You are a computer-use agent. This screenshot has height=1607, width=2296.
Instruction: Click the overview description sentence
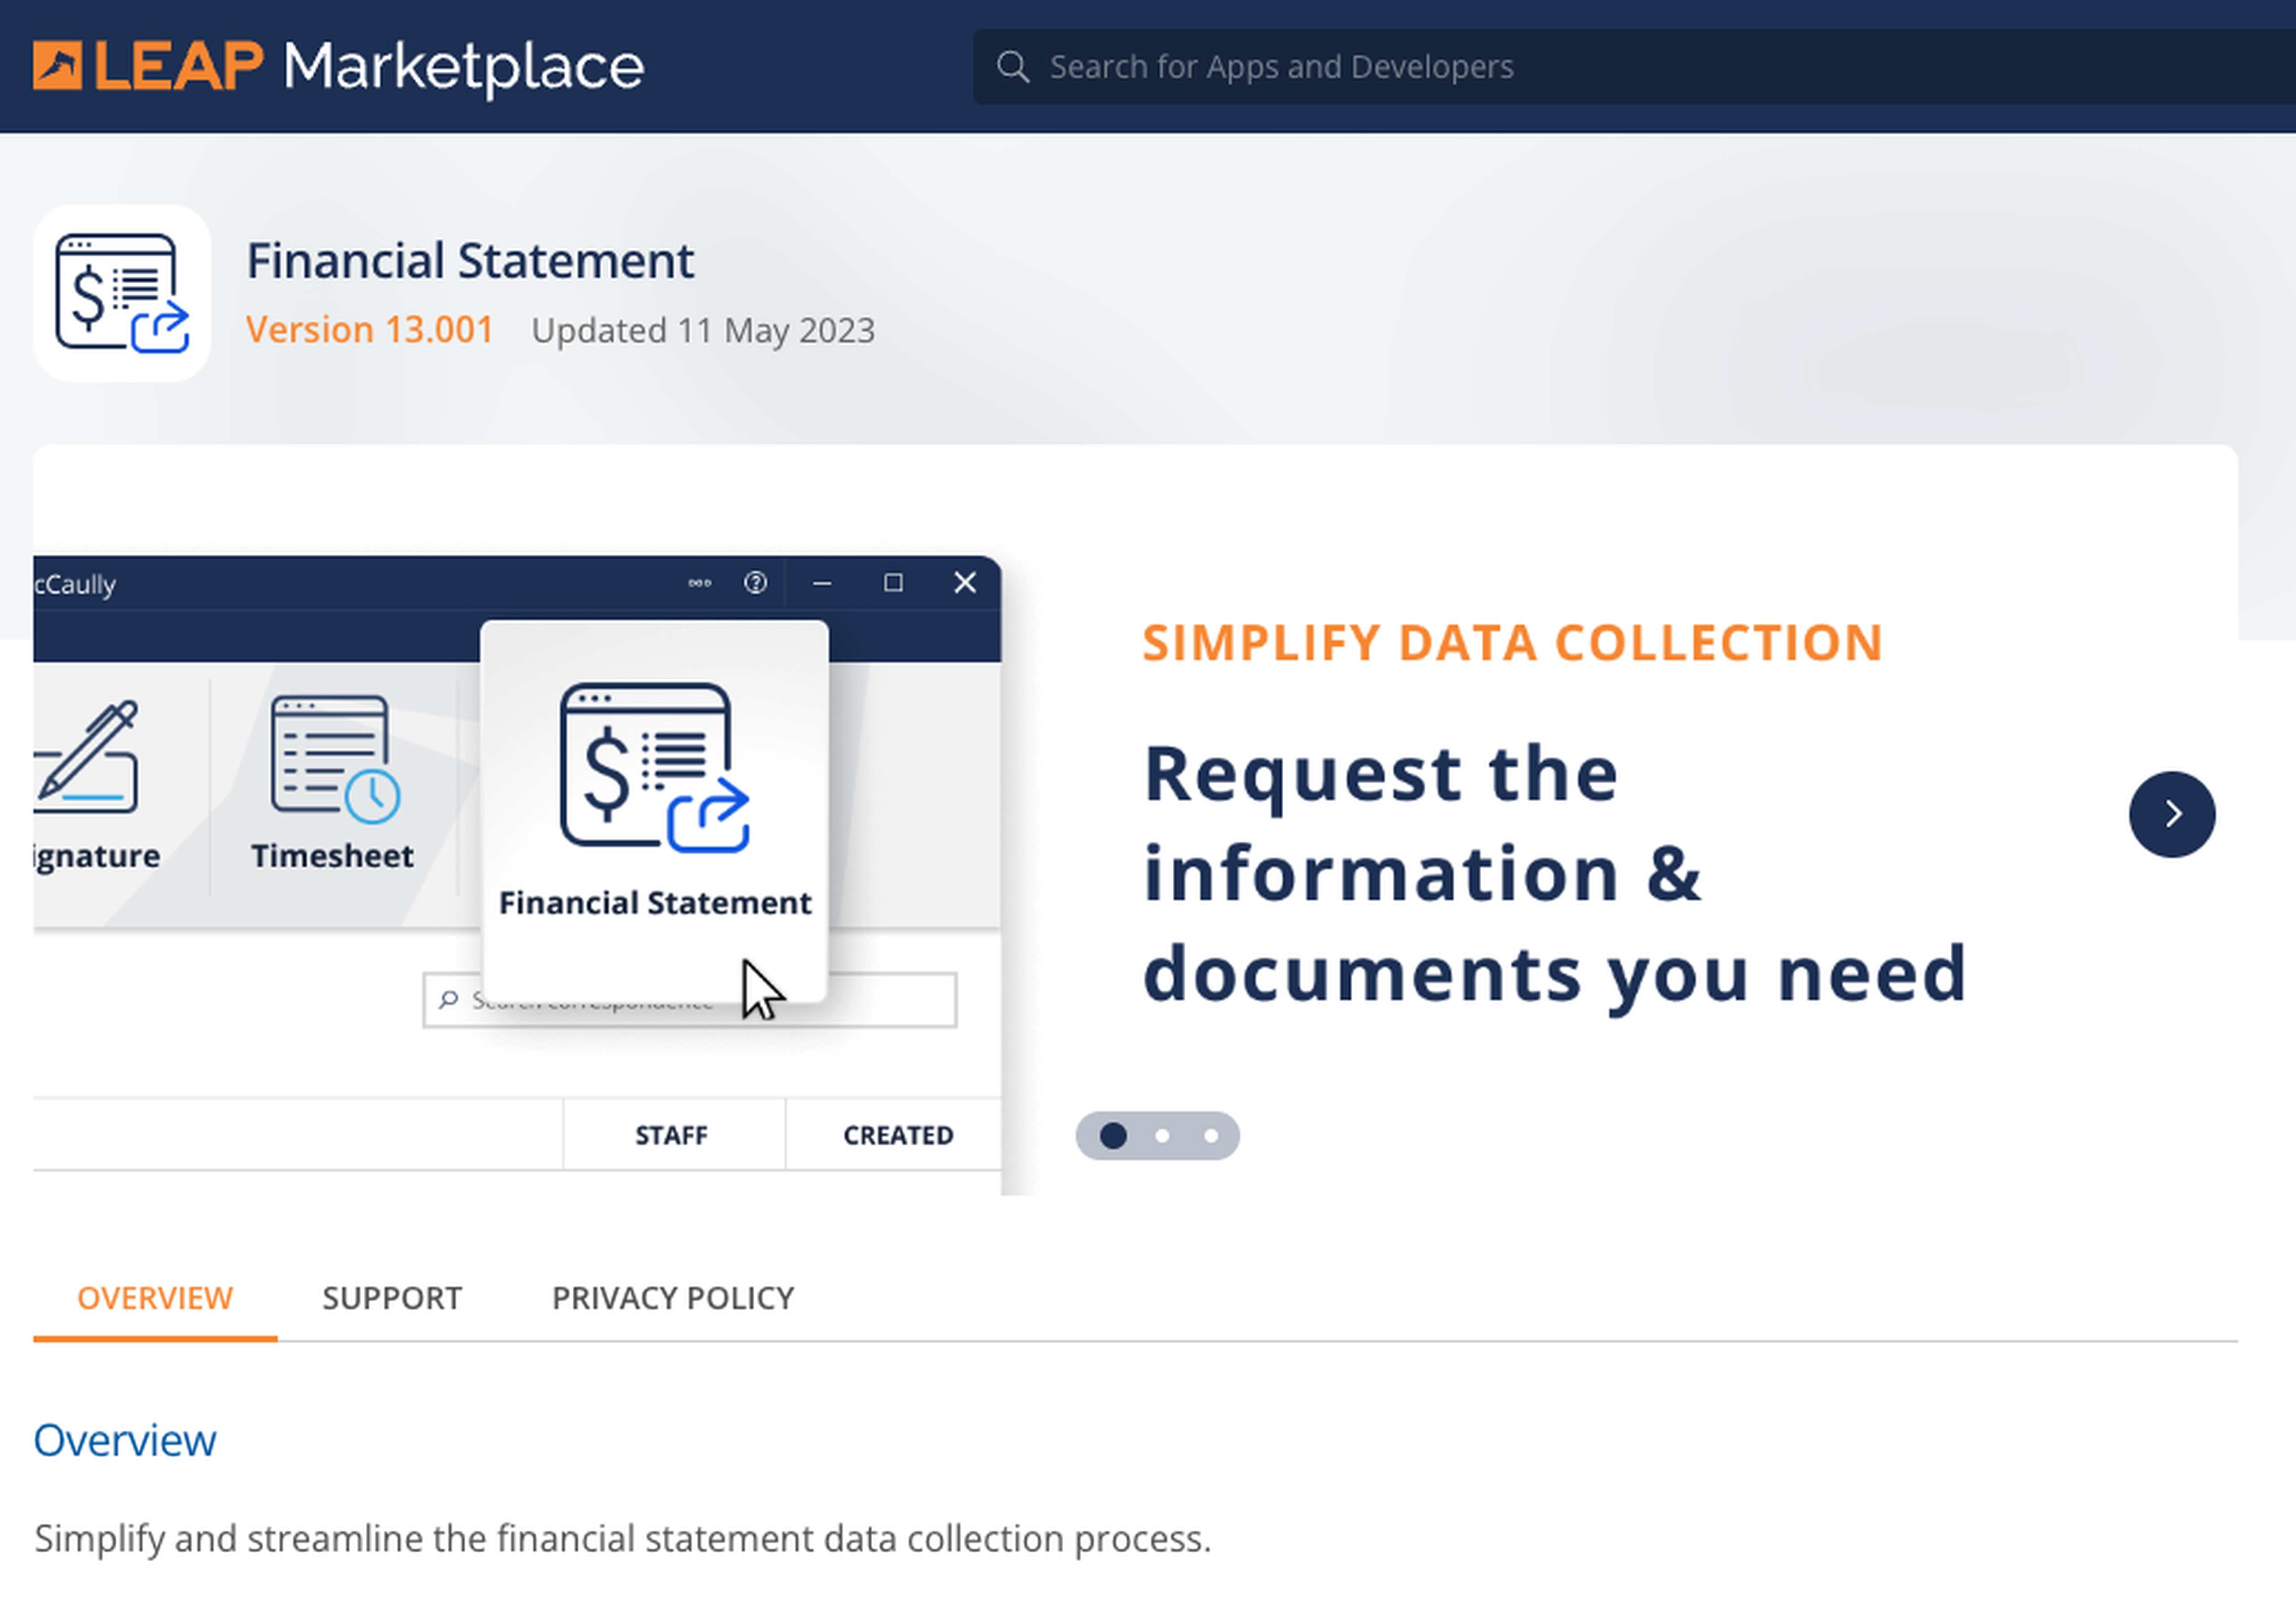click(x=622, y=1538)
